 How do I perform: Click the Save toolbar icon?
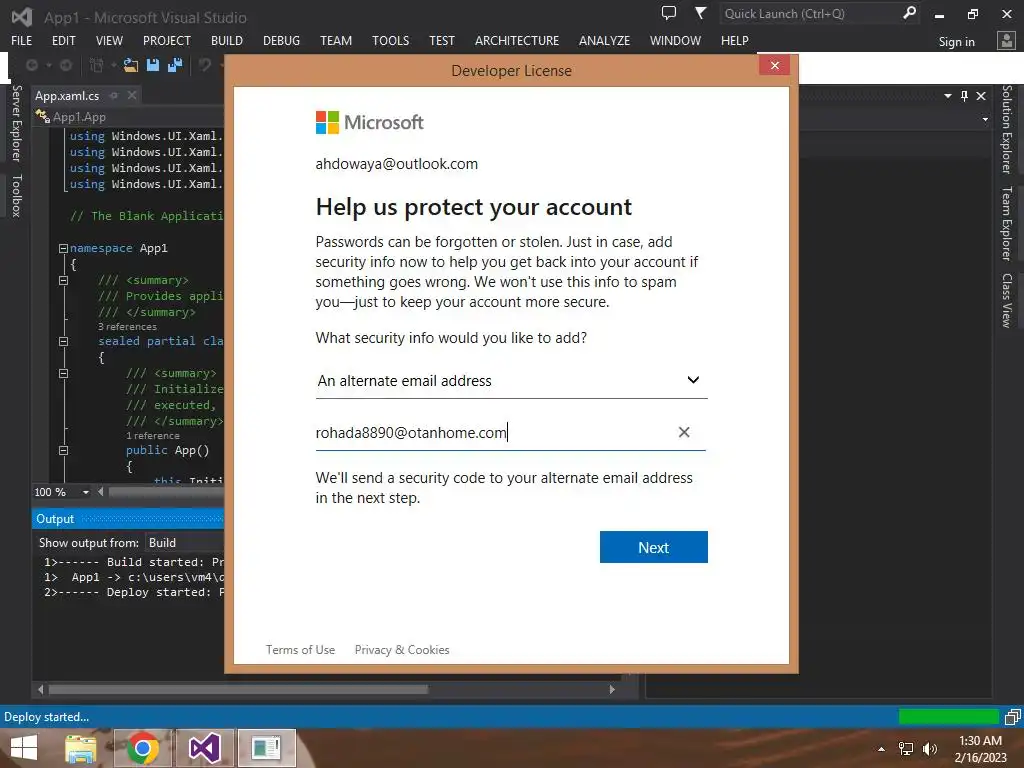point(153,65)
